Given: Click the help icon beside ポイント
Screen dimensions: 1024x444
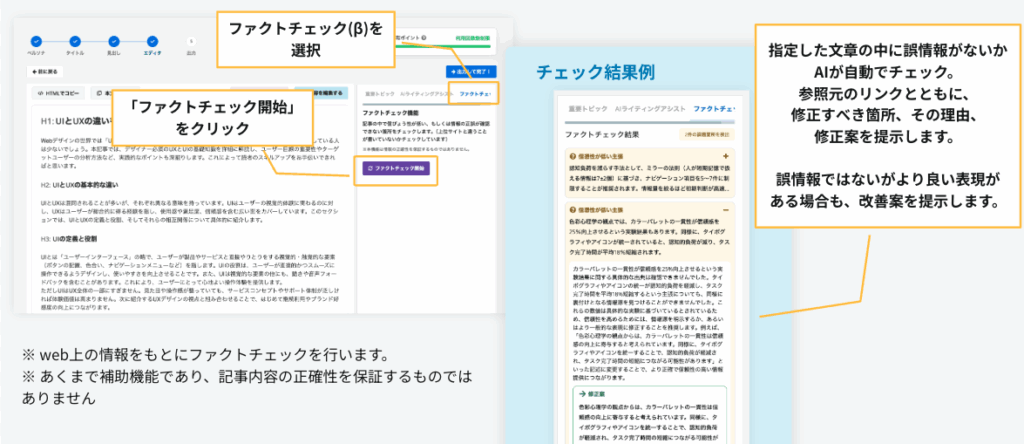Looking at the screenshot, I should point(424,38).
